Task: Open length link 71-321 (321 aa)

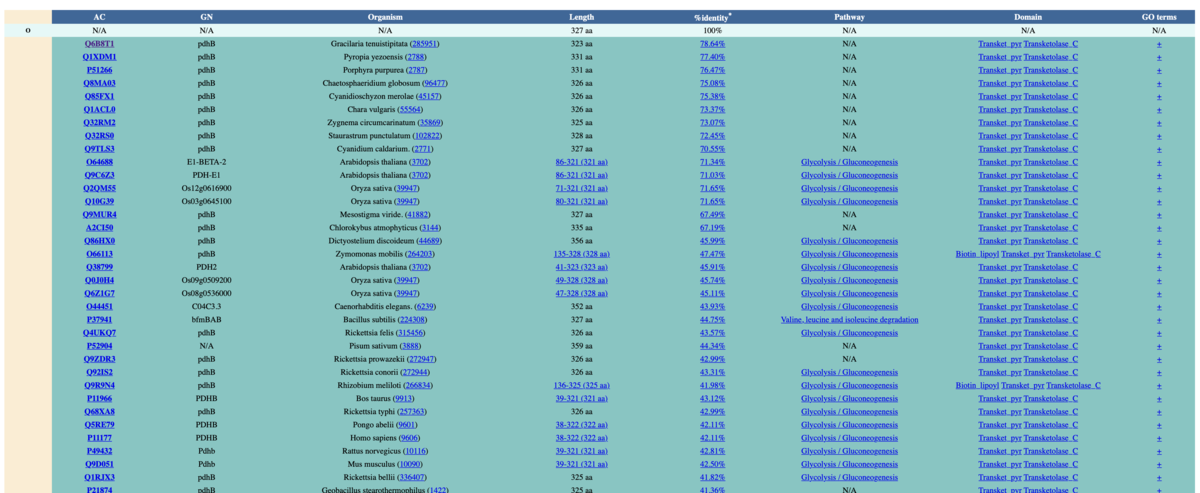Action: tap(582, 188)
